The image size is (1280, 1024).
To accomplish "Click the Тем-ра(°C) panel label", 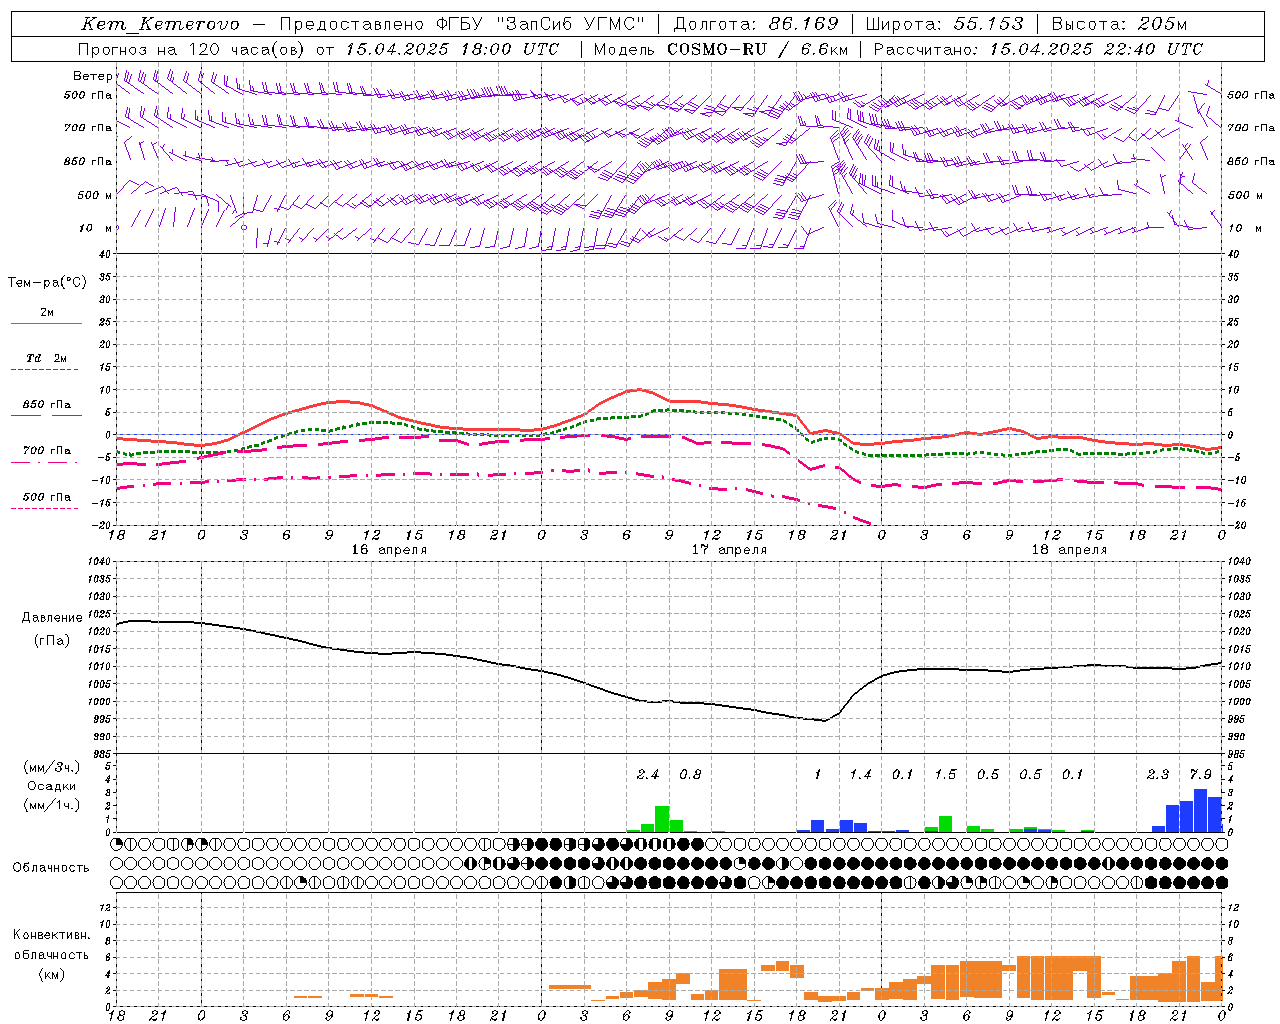I will 47,283.
